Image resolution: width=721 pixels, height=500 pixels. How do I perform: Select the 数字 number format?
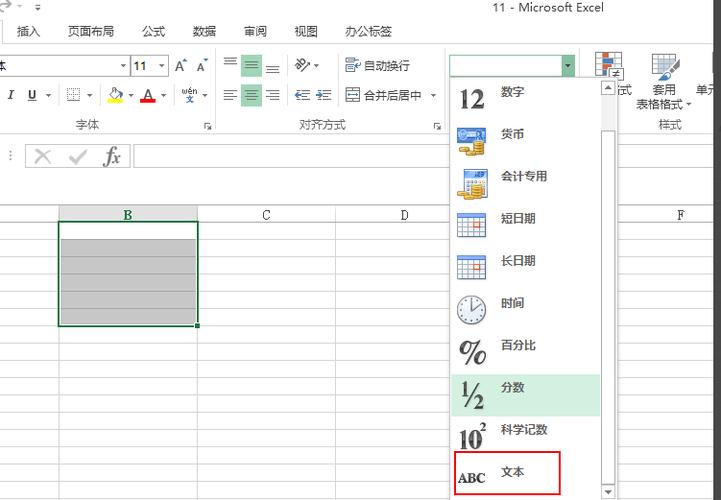pyautogui.click(x=526, y=99)
